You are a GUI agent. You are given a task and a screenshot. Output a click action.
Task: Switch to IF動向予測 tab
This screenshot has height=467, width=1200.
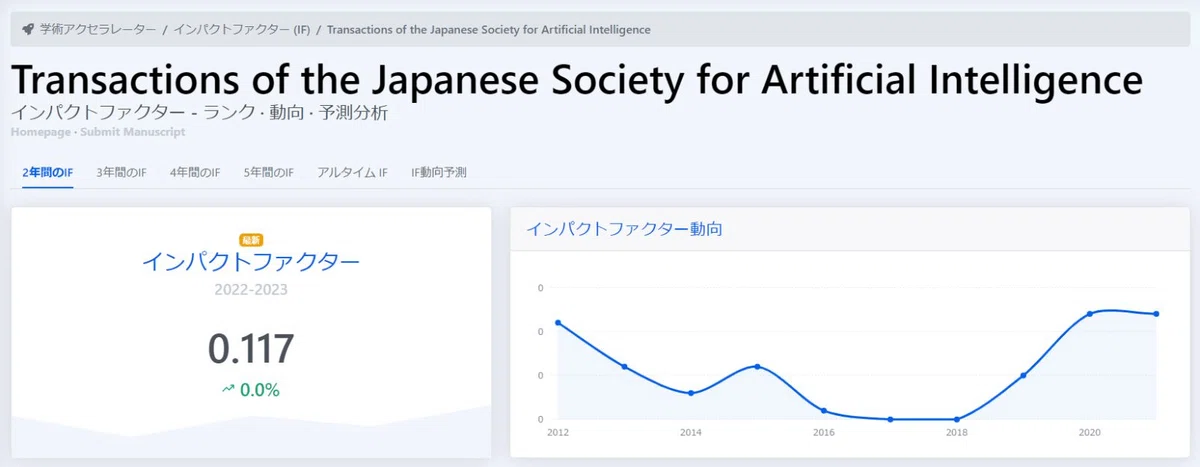pyautogui.click(x=439, y=172)
